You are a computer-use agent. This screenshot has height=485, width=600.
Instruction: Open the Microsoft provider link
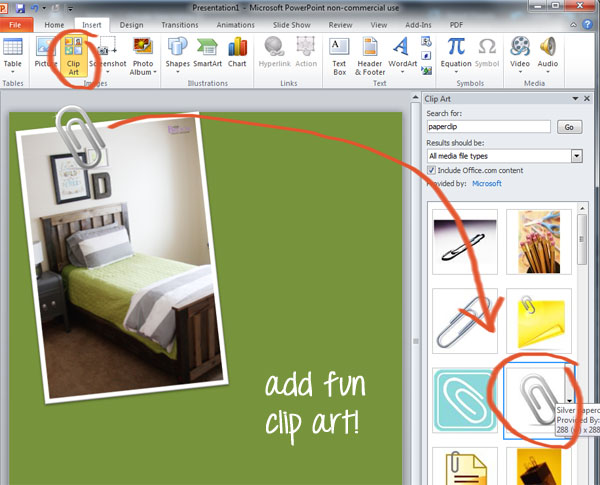[x=486, y=183]
